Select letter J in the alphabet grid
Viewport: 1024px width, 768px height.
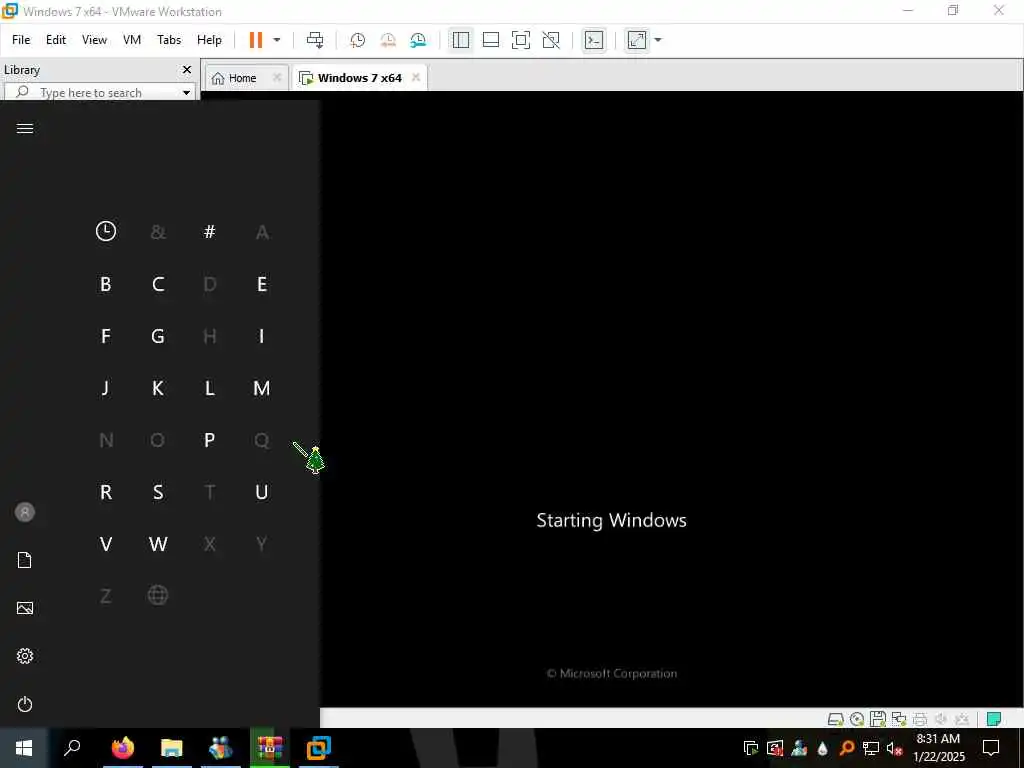(106, 388)
